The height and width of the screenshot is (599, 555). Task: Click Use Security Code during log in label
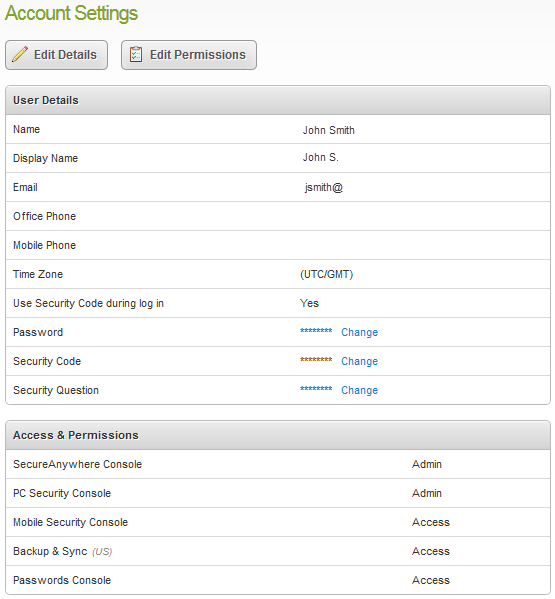click(x=88, y=303)
